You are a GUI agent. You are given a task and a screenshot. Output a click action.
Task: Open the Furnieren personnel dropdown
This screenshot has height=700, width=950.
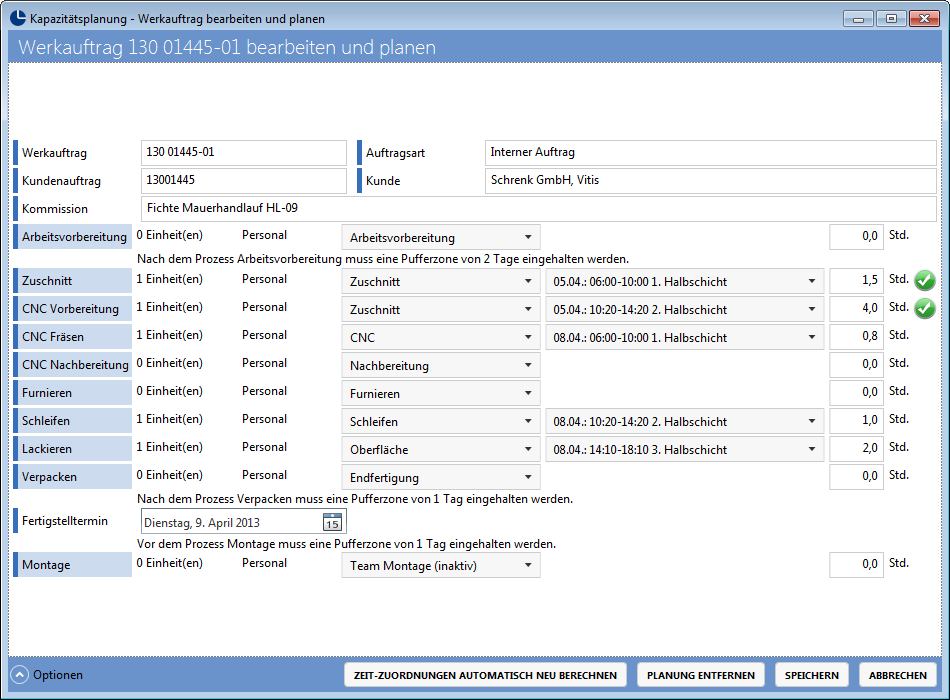coord(440,393)
